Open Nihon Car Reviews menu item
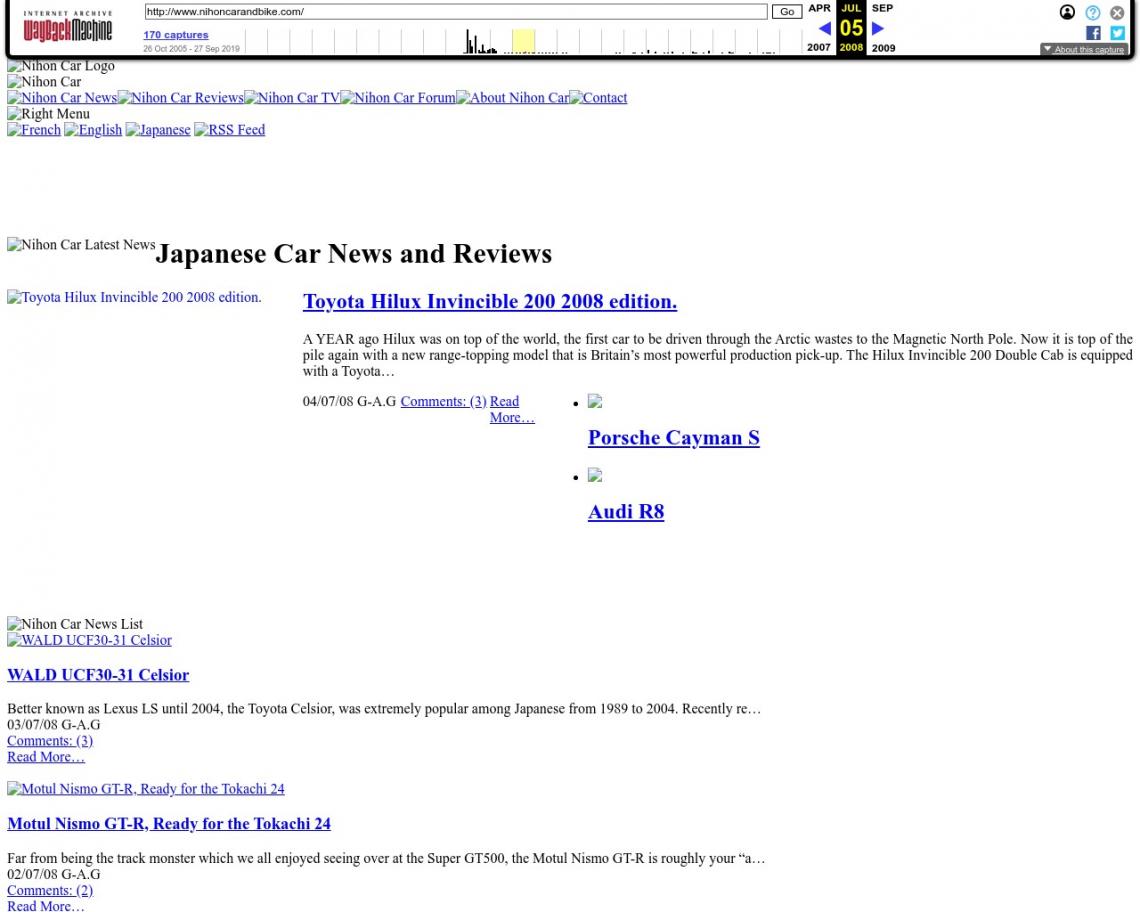This screenshot has height=912, width=1140. pos(180,97)
